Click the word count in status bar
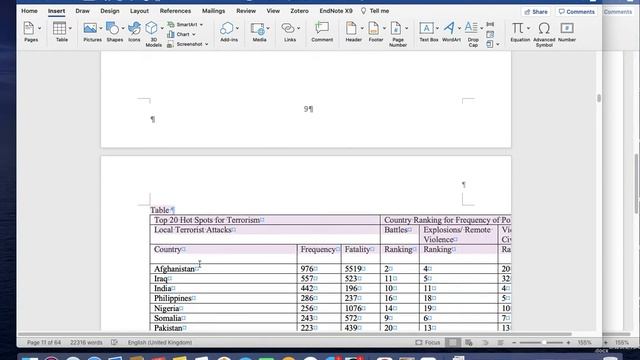Image resolution: width=640 pixels, height=360 pixels. point(86,342)
